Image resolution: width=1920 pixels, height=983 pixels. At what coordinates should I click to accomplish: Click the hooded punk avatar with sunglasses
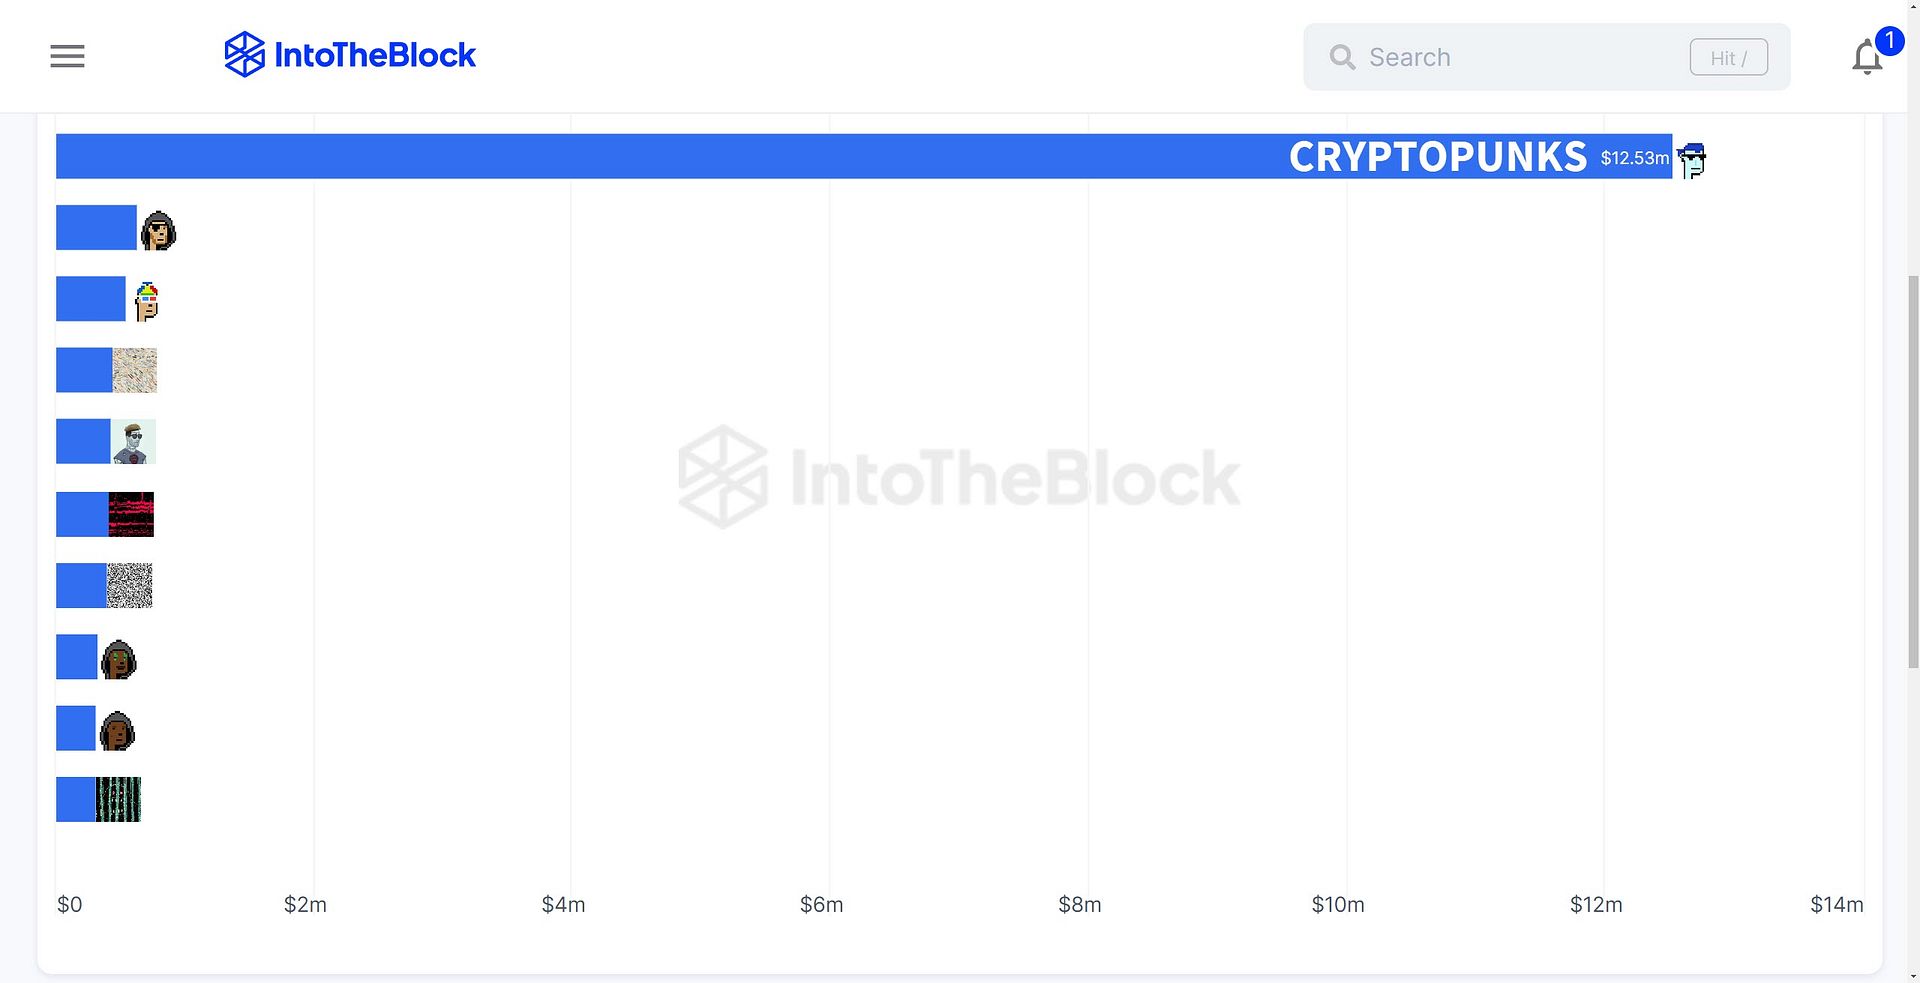(158, 230)
